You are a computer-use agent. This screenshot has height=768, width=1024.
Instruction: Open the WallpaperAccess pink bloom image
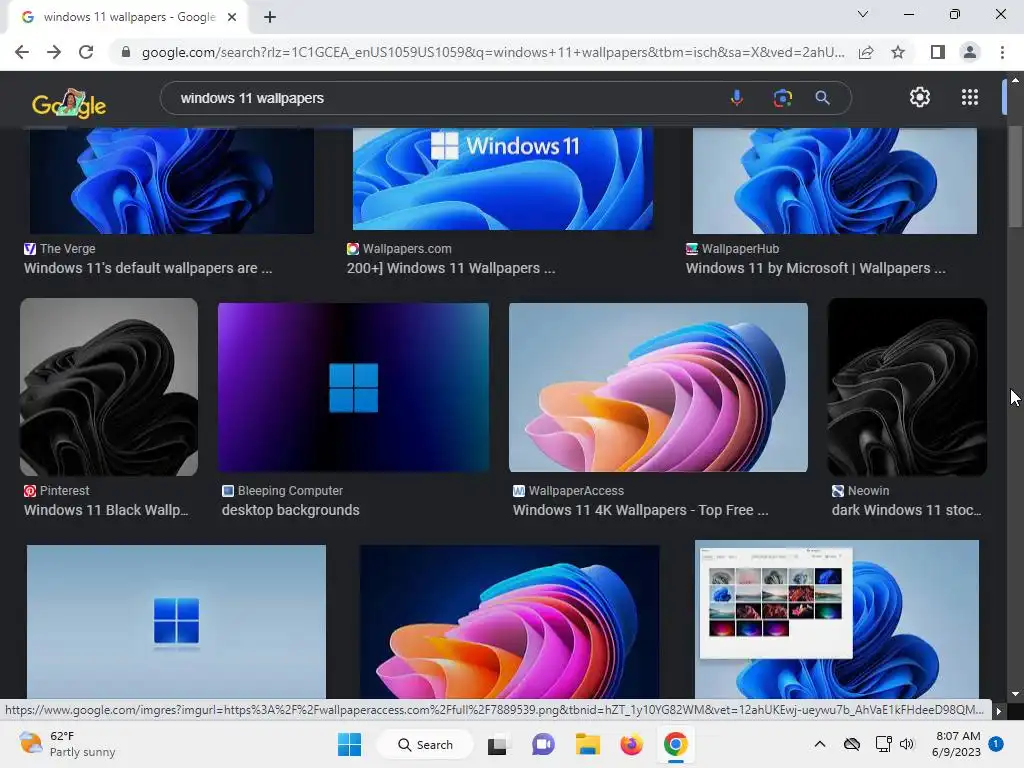pos(658,387)
